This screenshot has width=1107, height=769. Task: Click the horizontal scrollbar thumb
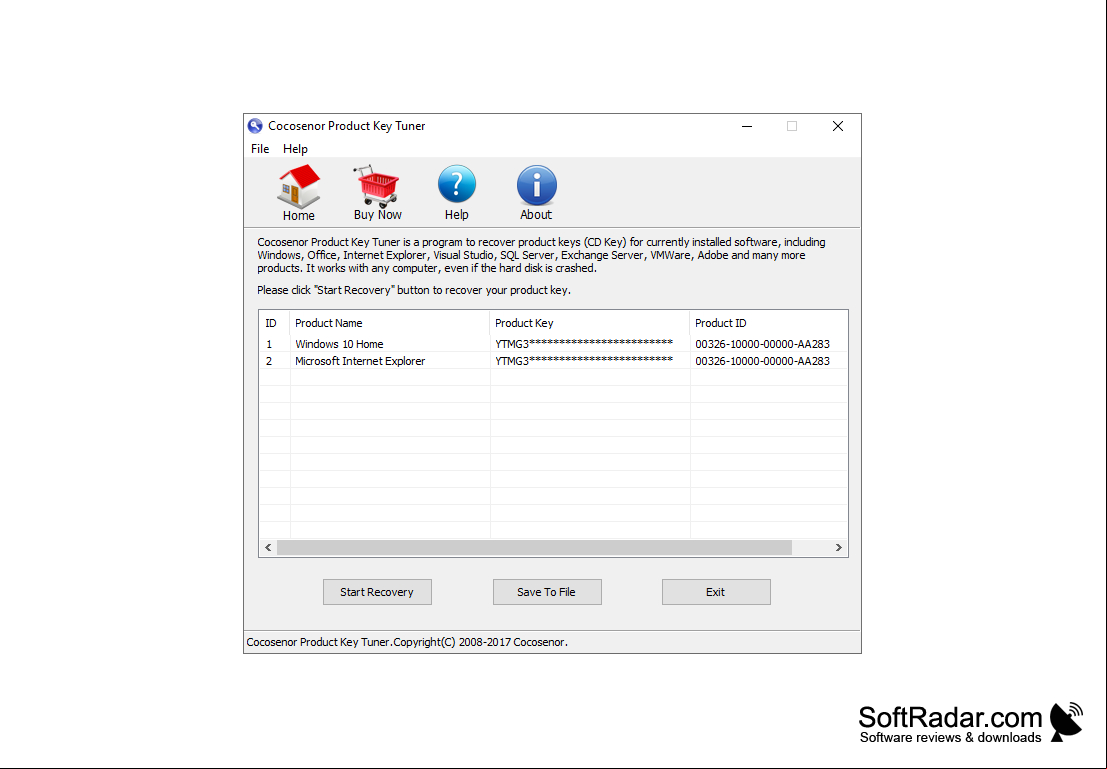coord(534,547)
